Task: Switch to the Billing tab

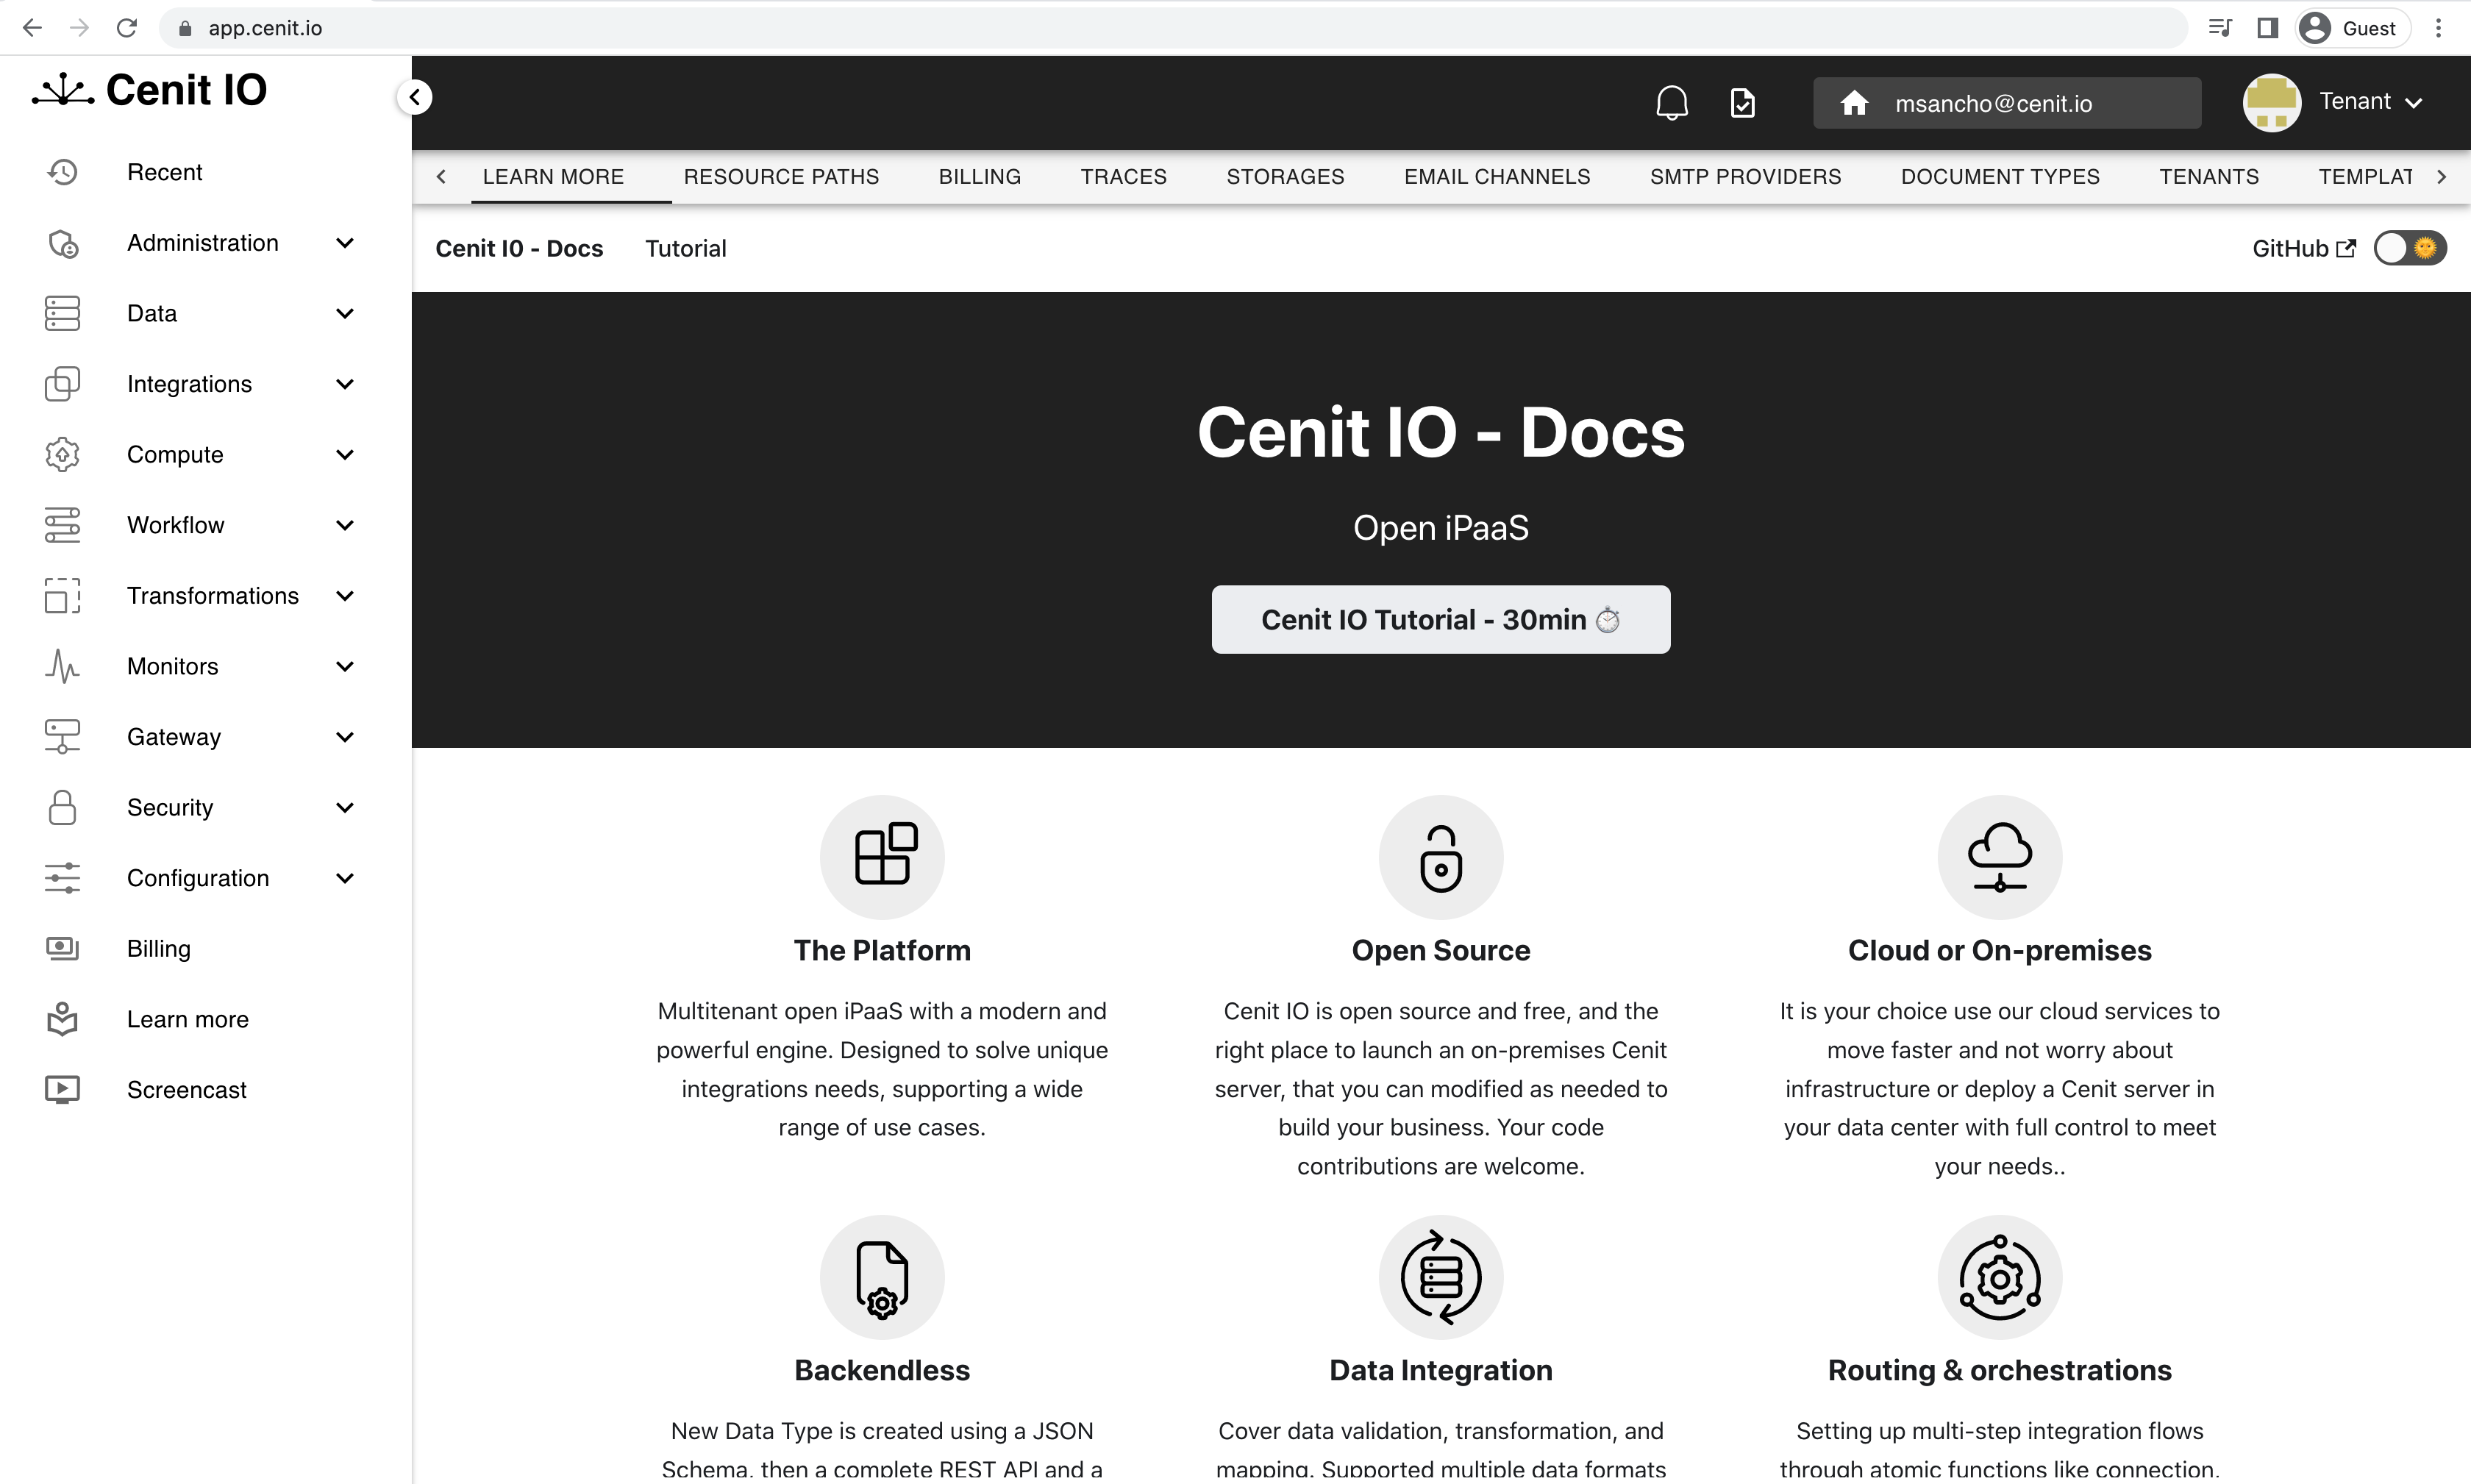Action: [979, 177]
